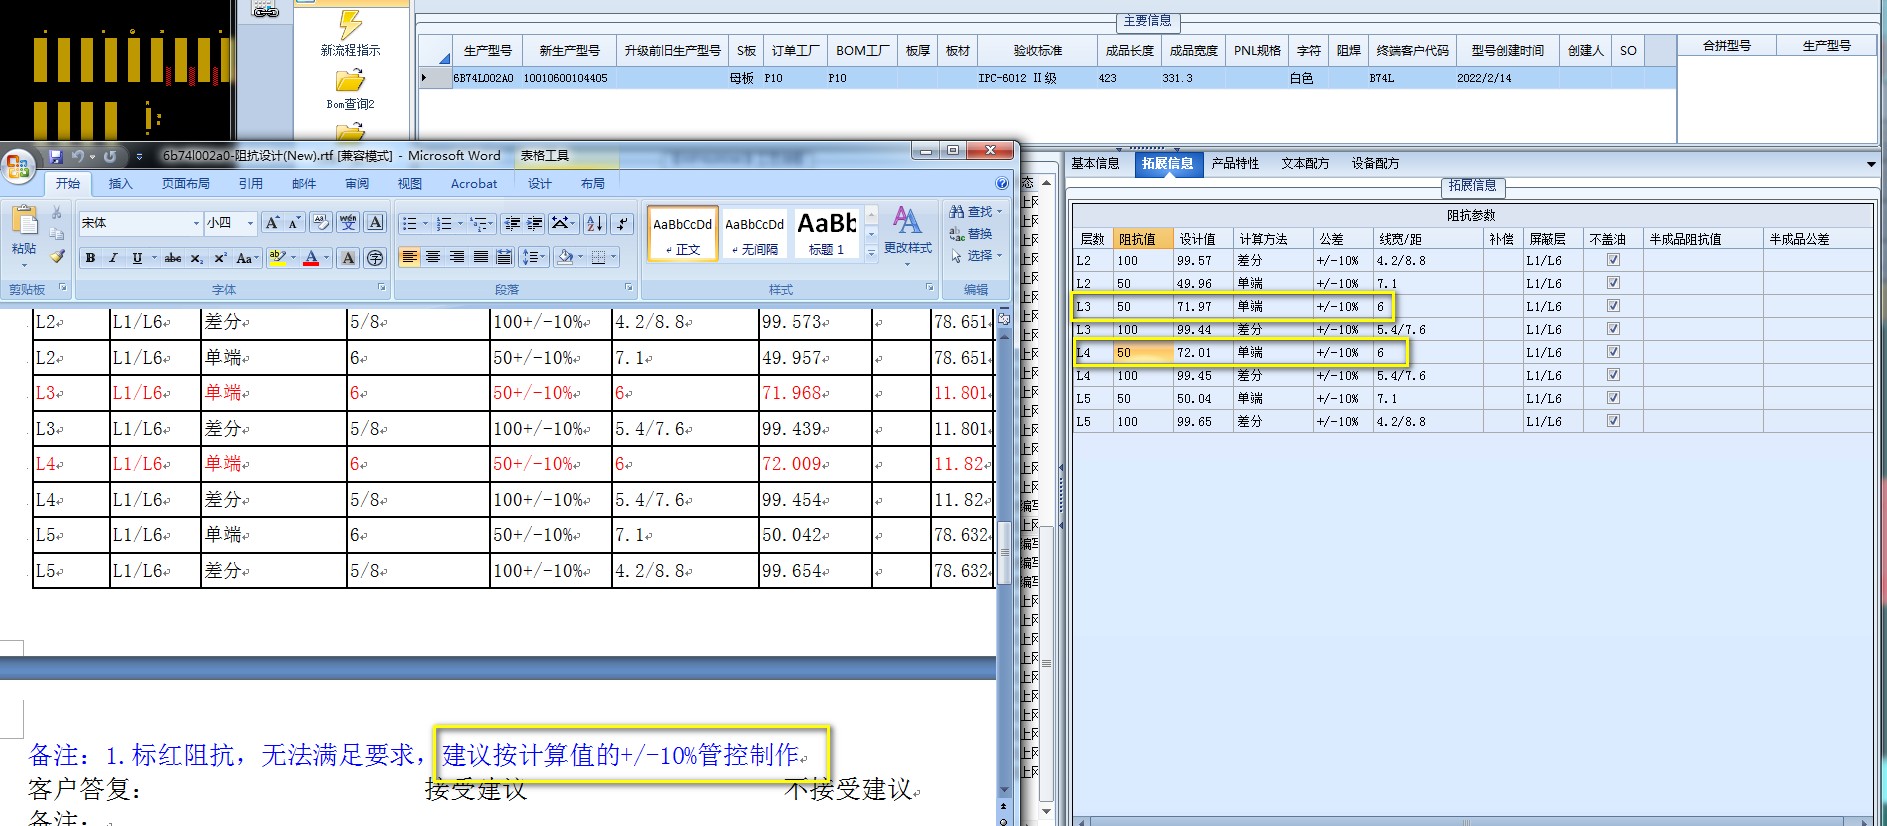This screenshot has width=1887, height=826.
Task: Open the font name dropdown 宋体
Action: 196,223
